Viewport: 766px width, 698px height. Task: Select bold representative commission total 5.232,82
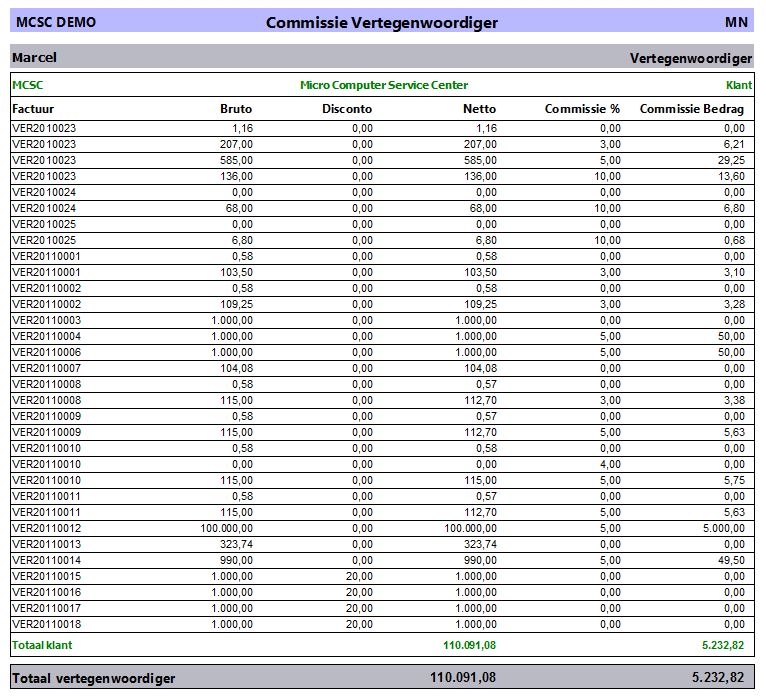[718, 677]
